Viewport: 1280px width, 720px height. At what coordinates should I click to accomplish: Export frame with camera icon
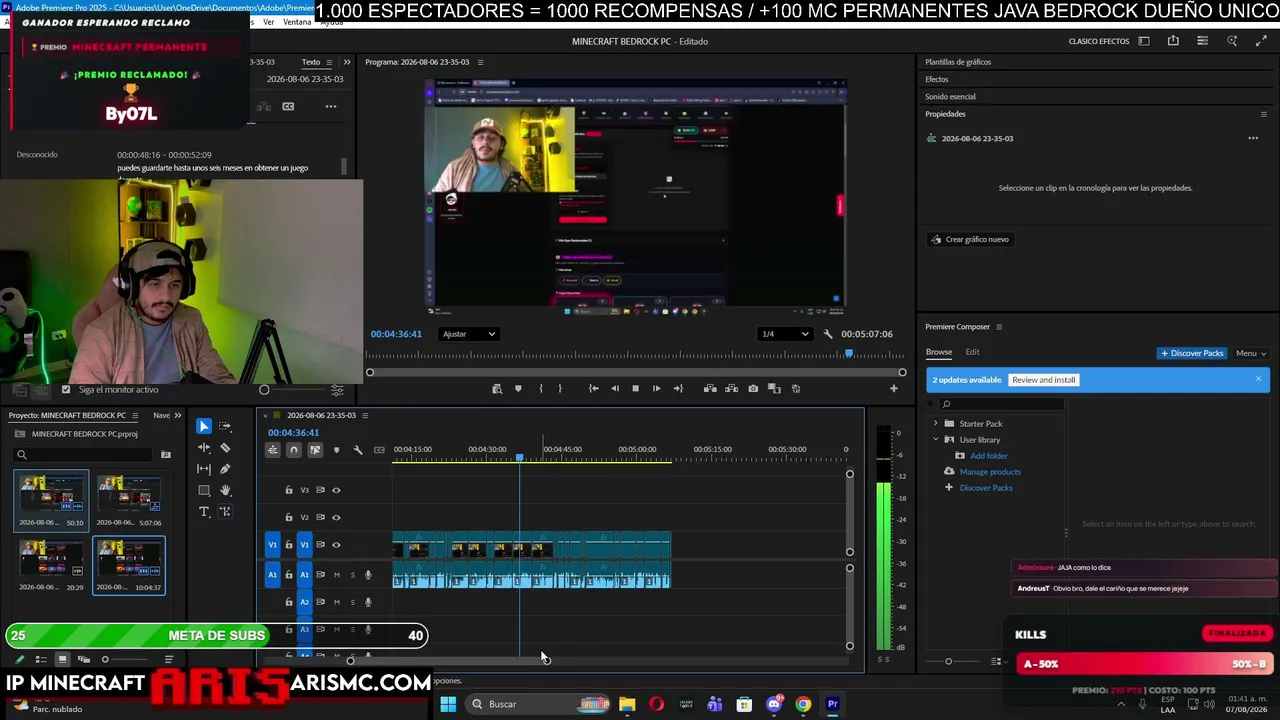tap(753, 389)
